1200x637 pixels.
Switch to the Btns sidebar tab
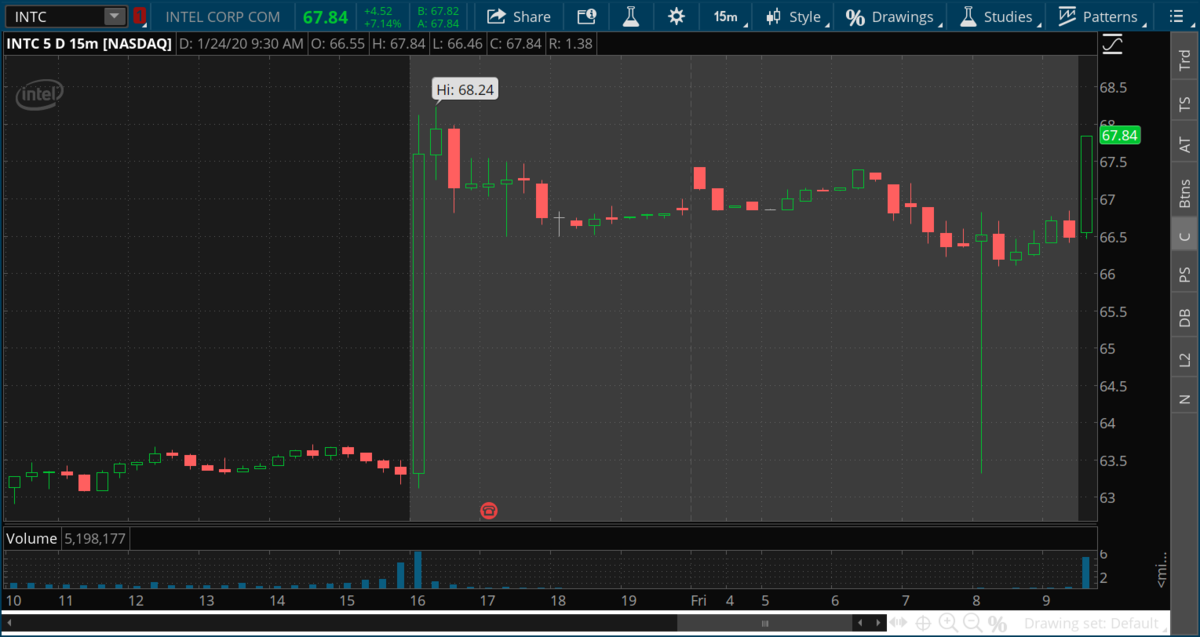[1185, 192]
